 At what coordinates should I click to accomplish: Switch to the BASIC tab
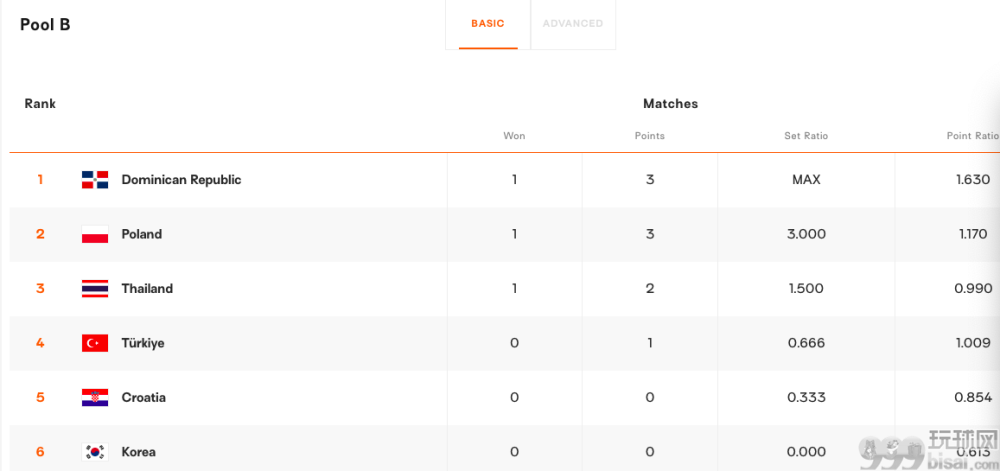click(488, 24)
